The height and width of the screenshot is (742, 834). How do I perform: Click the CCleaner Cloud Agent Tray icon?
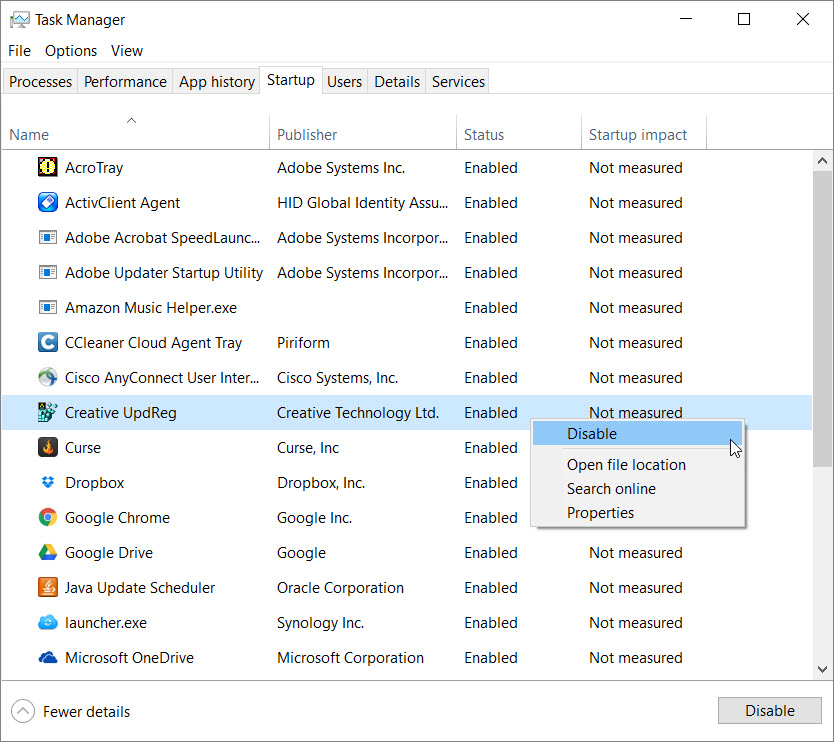click(47, 342)
